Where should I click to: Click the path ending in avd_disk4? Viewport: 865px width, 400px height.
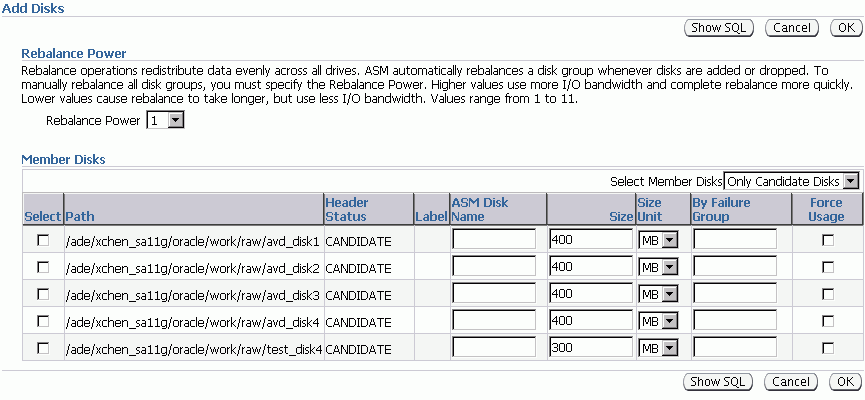(x=193, y=322)
